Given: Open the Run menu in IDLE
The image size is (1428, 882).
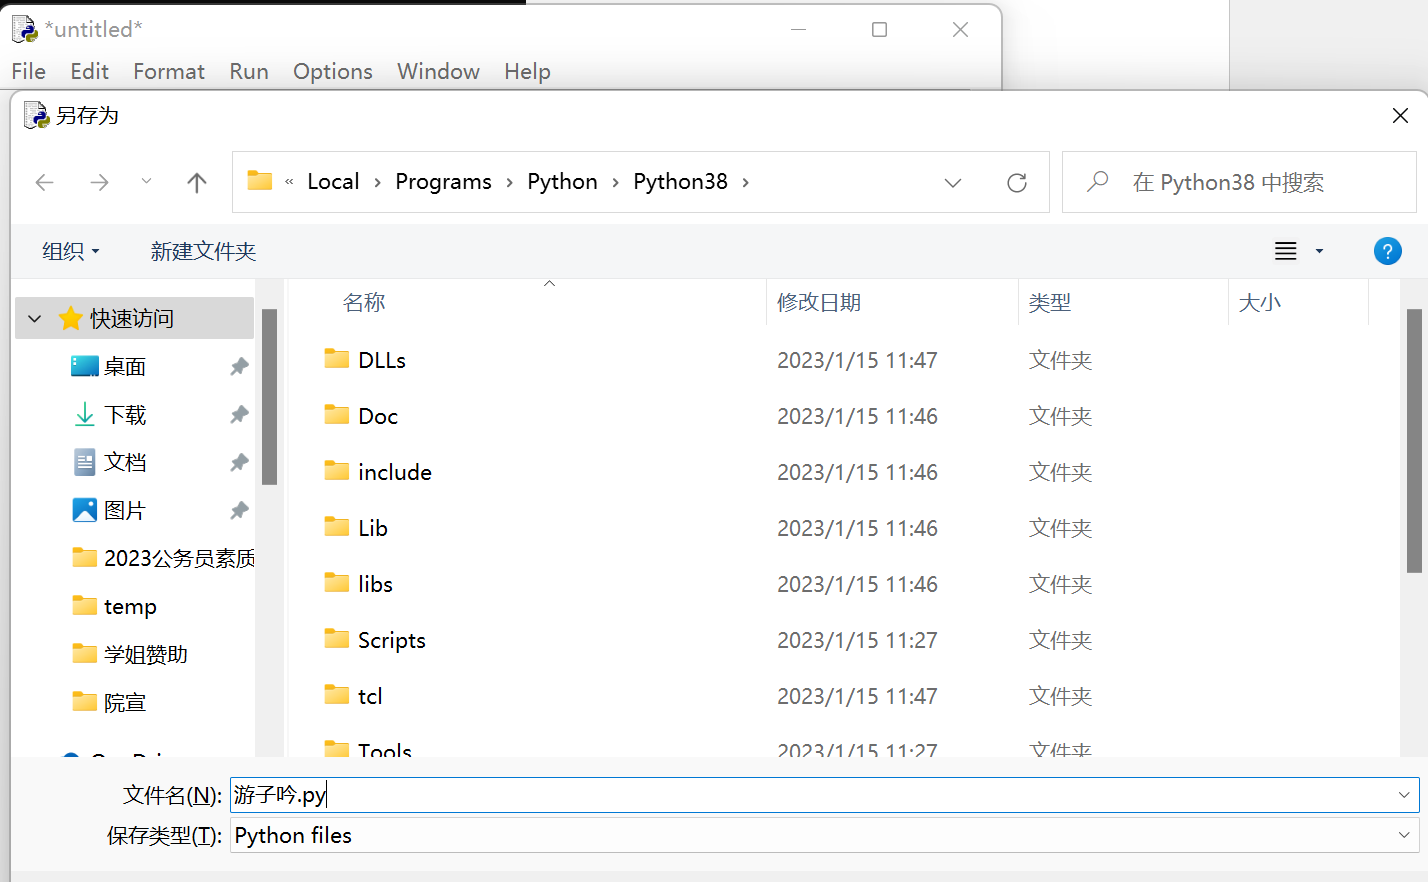Looking at the screenshot, I should click(x=248, y=71).
